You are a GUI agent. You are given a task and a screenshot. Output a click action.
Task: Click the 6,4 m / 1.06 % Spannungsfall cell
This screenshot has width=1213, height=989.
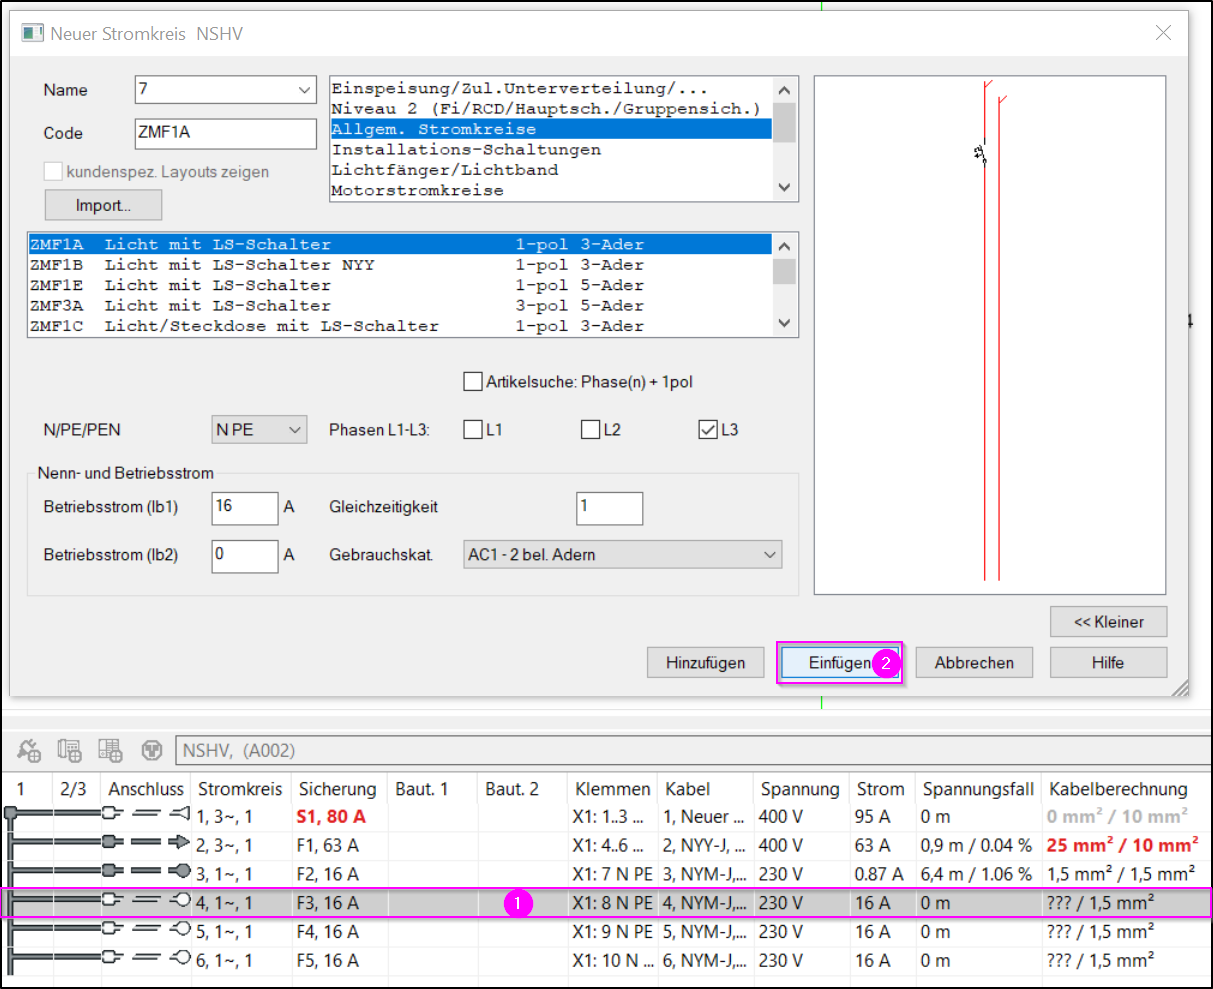pyautogui.click(x=976, y=874)
